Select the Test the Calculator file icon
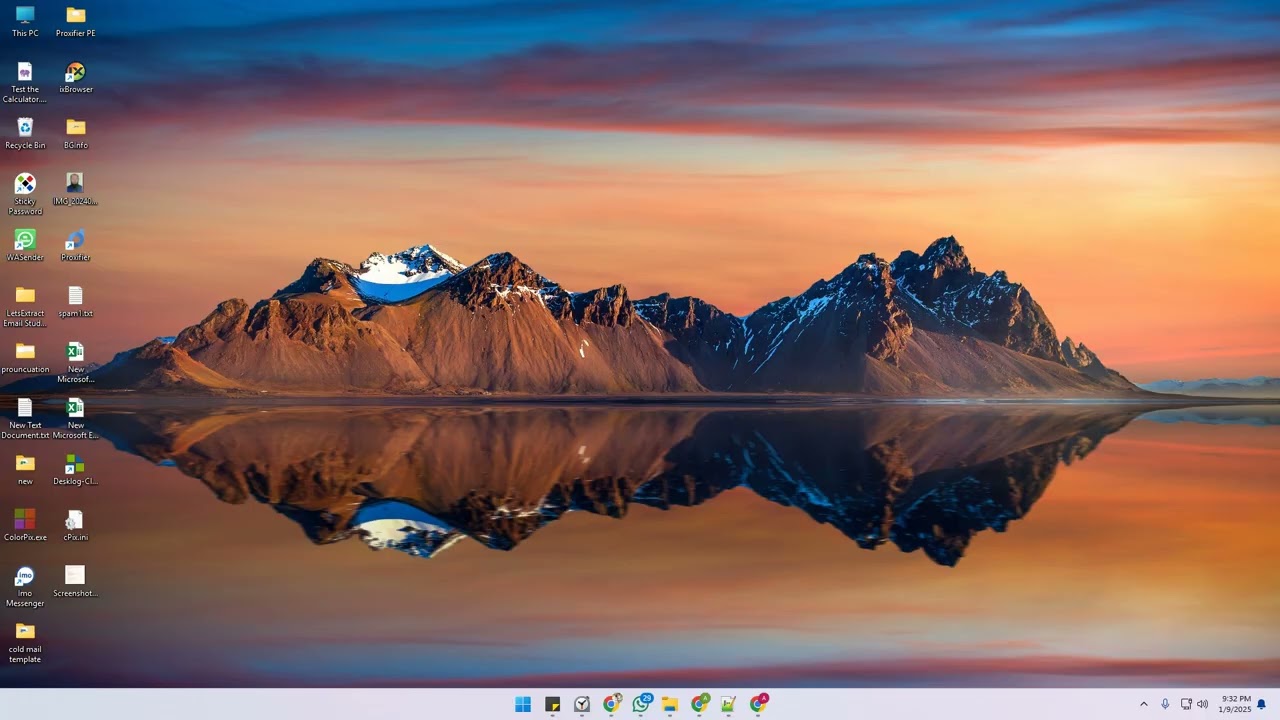 click(25, 82)
